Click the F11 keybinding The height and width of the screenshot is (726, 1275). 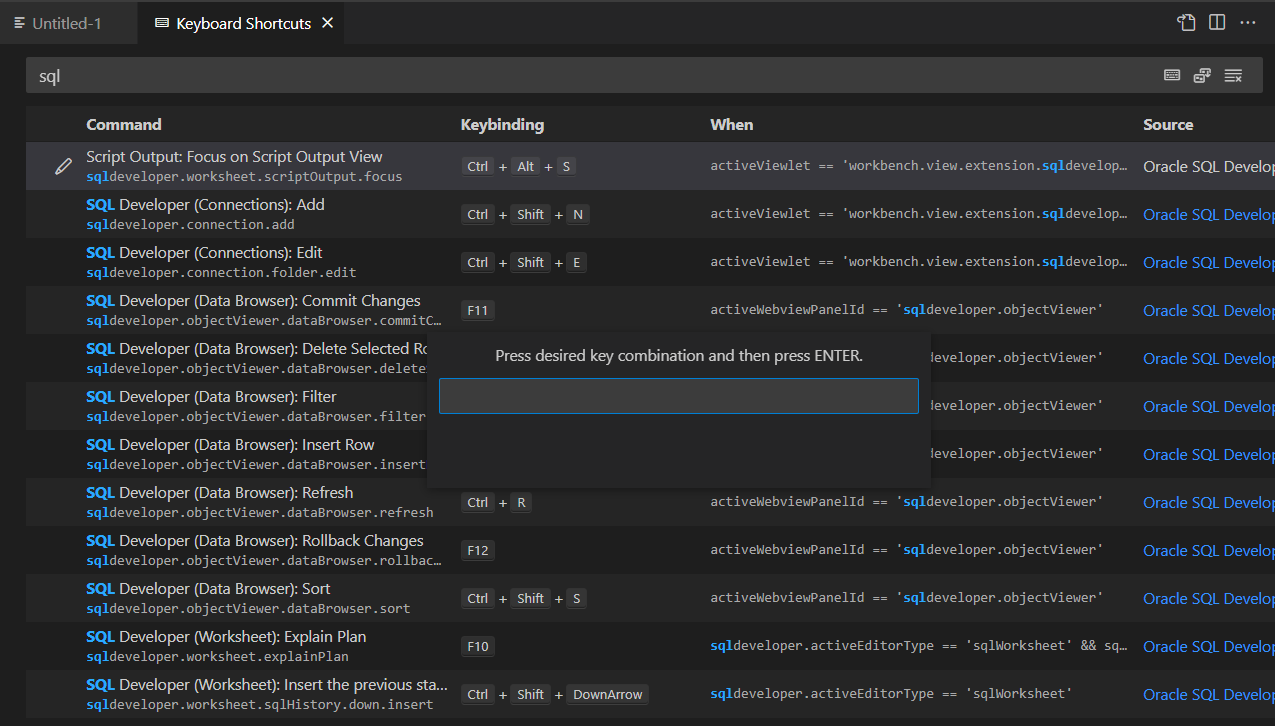478,311
